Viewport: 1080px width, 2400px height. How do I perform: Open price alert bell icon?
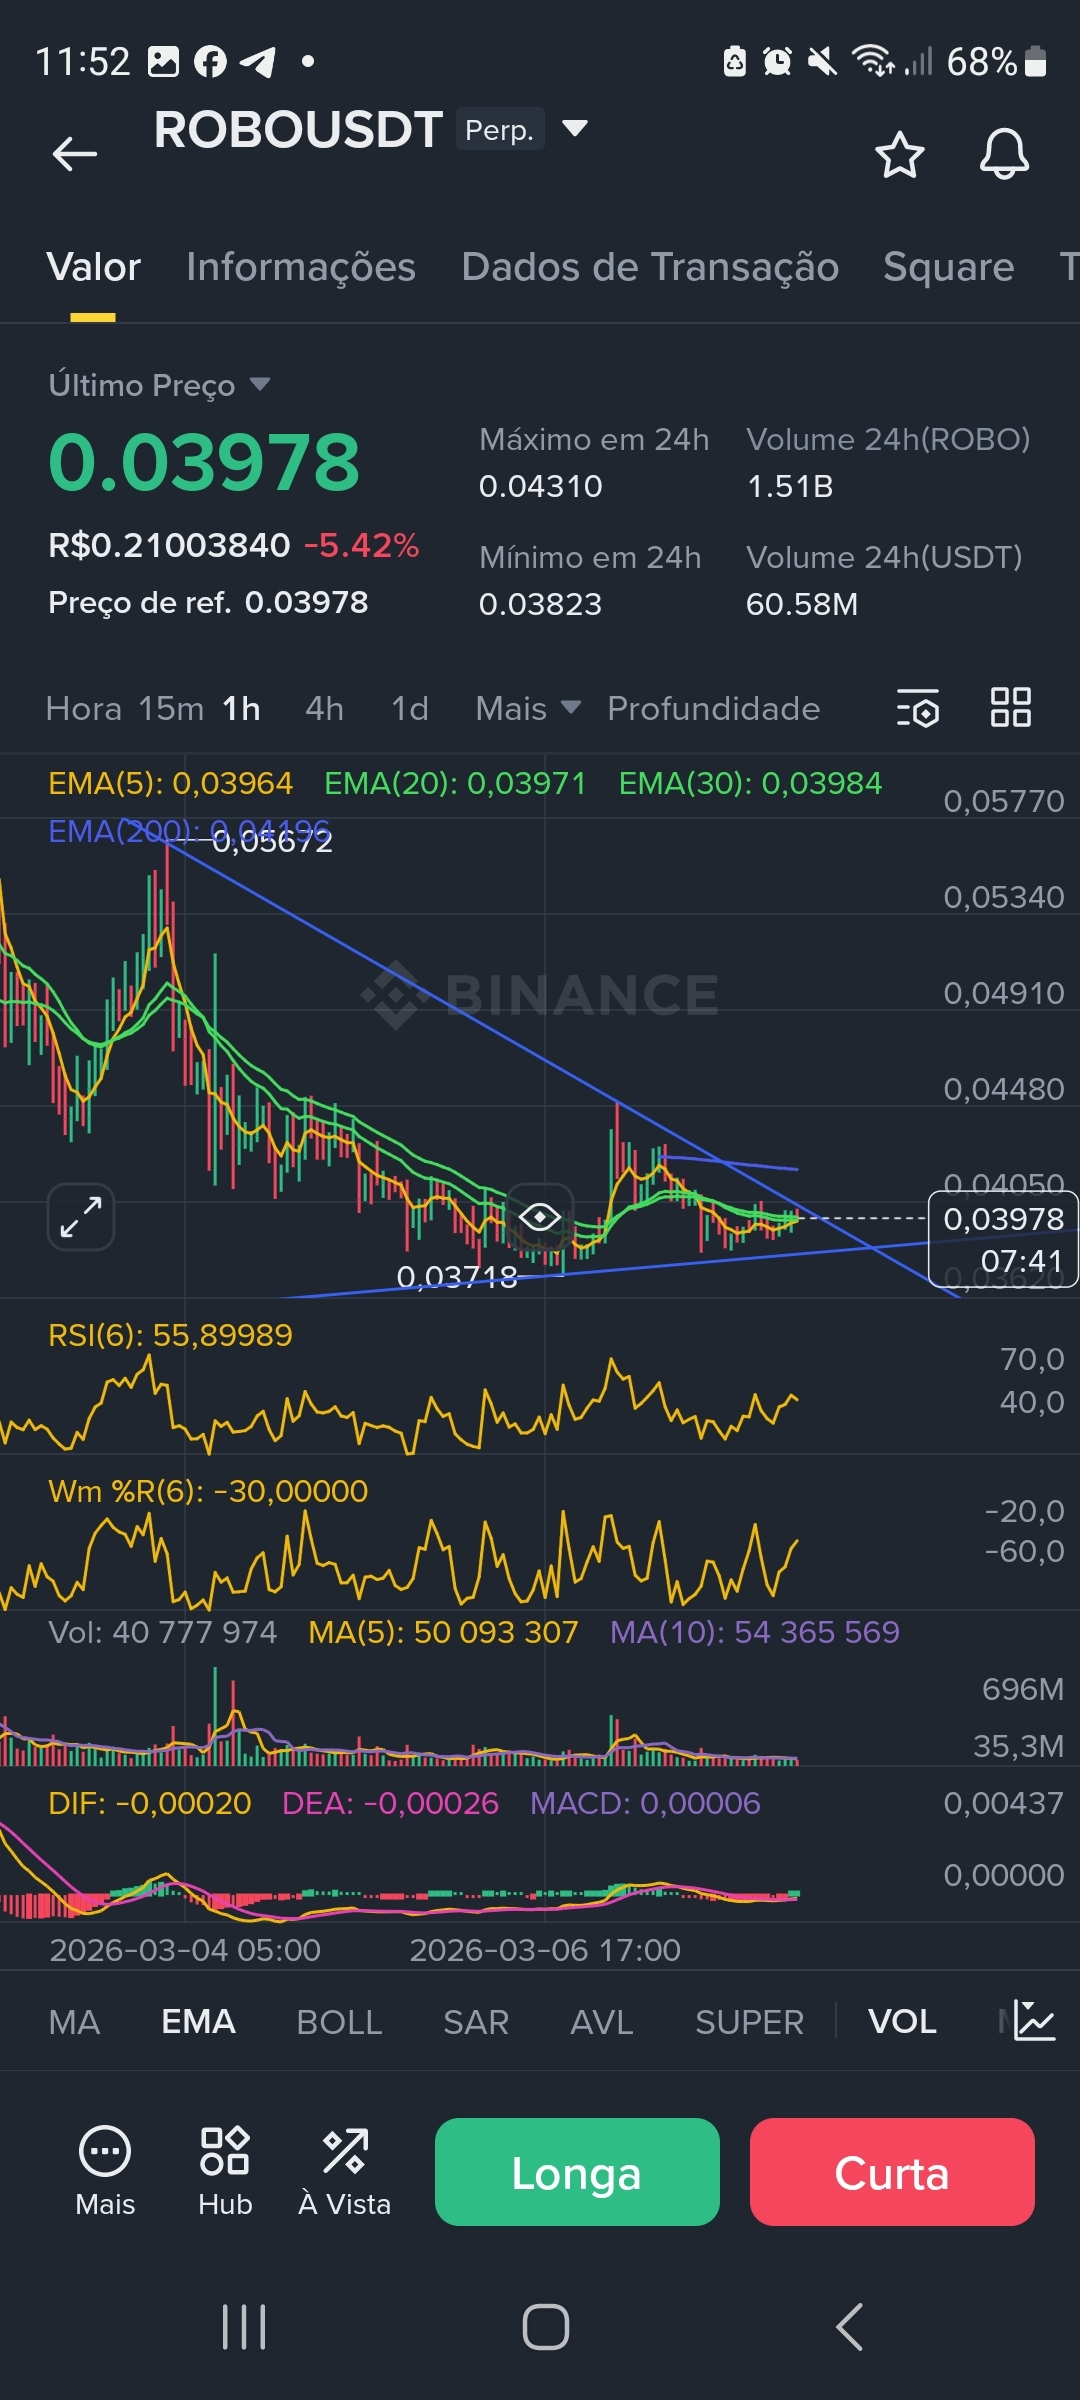click(1004, 154)
